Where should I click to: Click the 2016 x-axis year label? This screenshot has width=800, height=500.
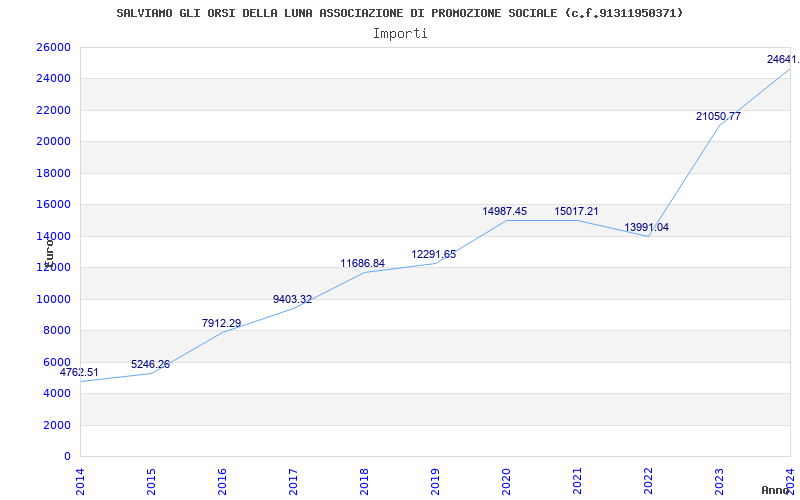tap(222, 481)
